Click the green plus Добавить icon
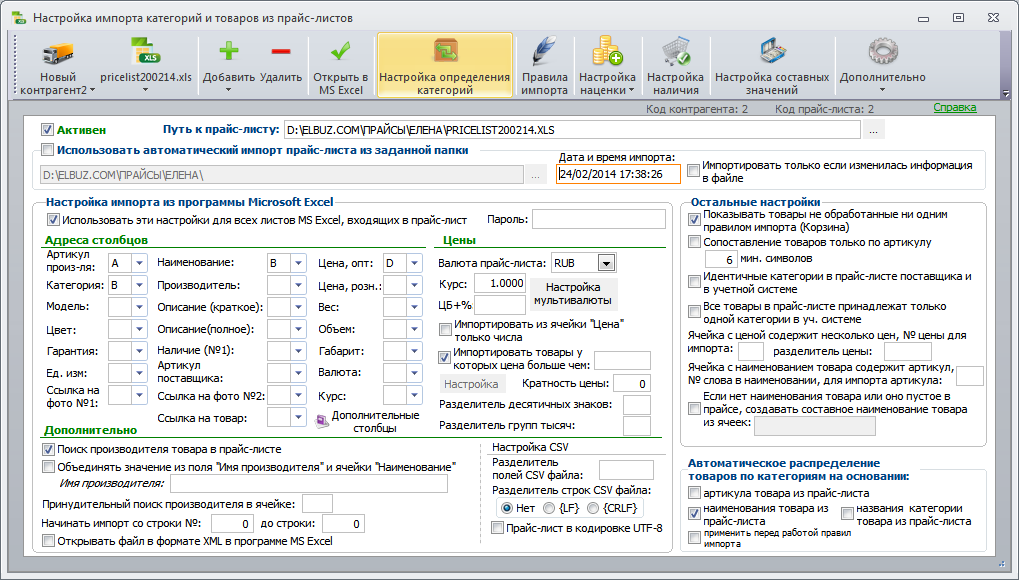This screenshot has width=1019, height=580. pos(229,51)
